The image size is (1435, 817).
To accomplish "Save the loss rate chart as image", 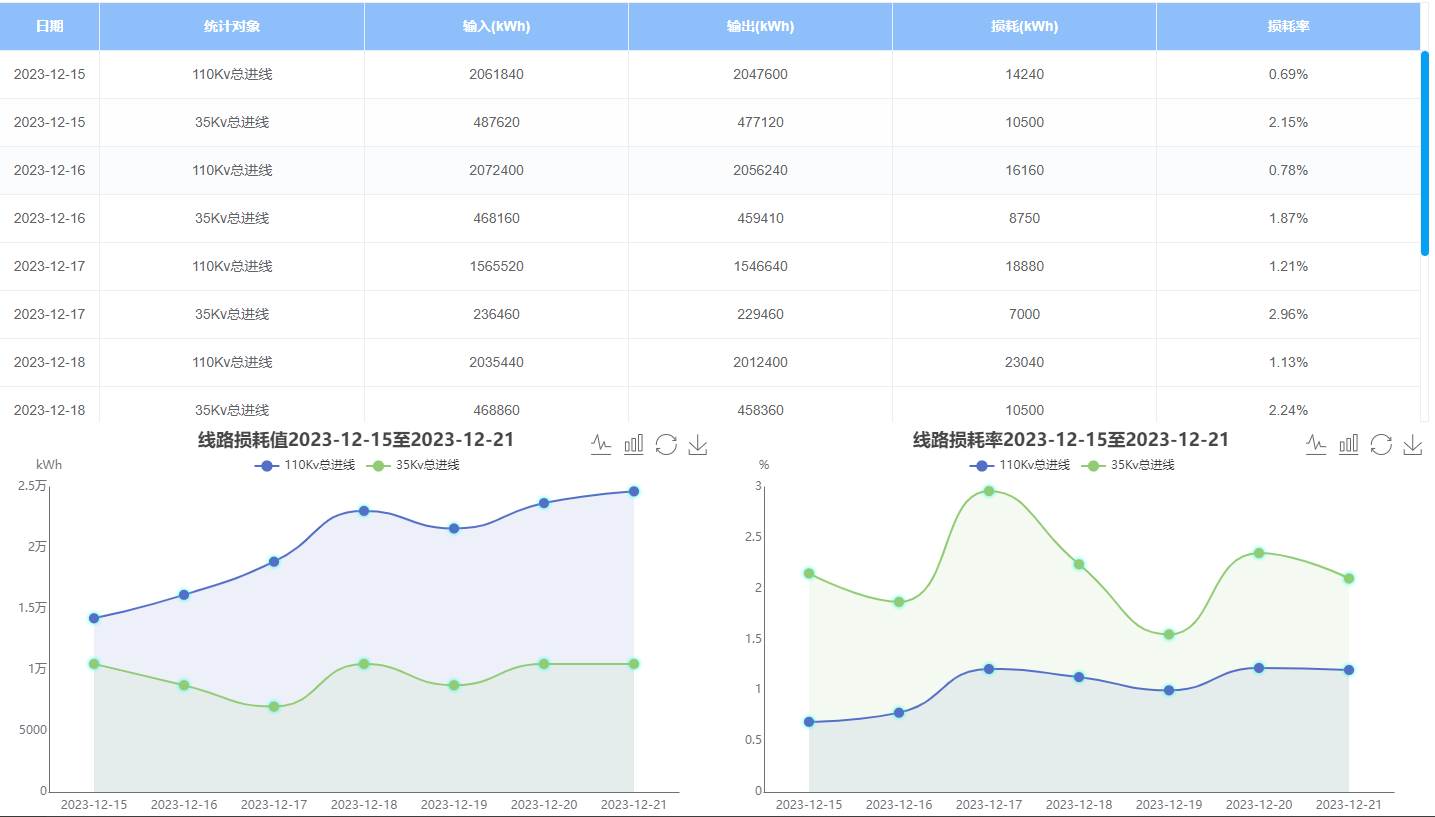I will point(1413,444).
